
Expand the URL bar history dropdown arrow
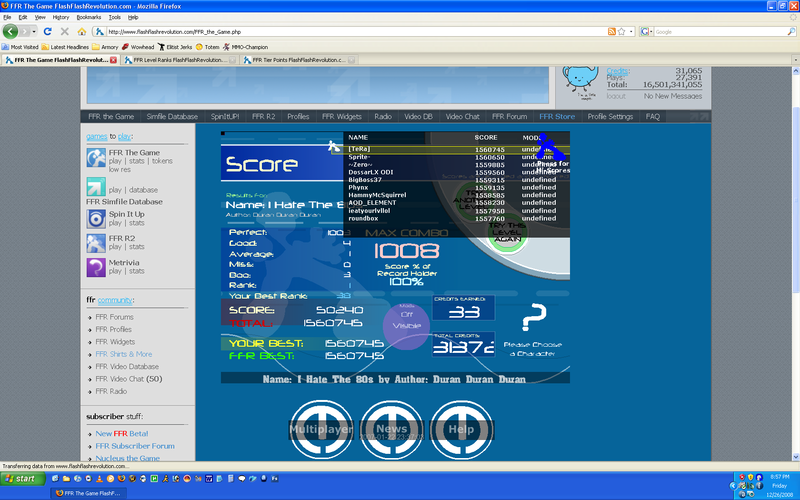(x=630, y=31)
